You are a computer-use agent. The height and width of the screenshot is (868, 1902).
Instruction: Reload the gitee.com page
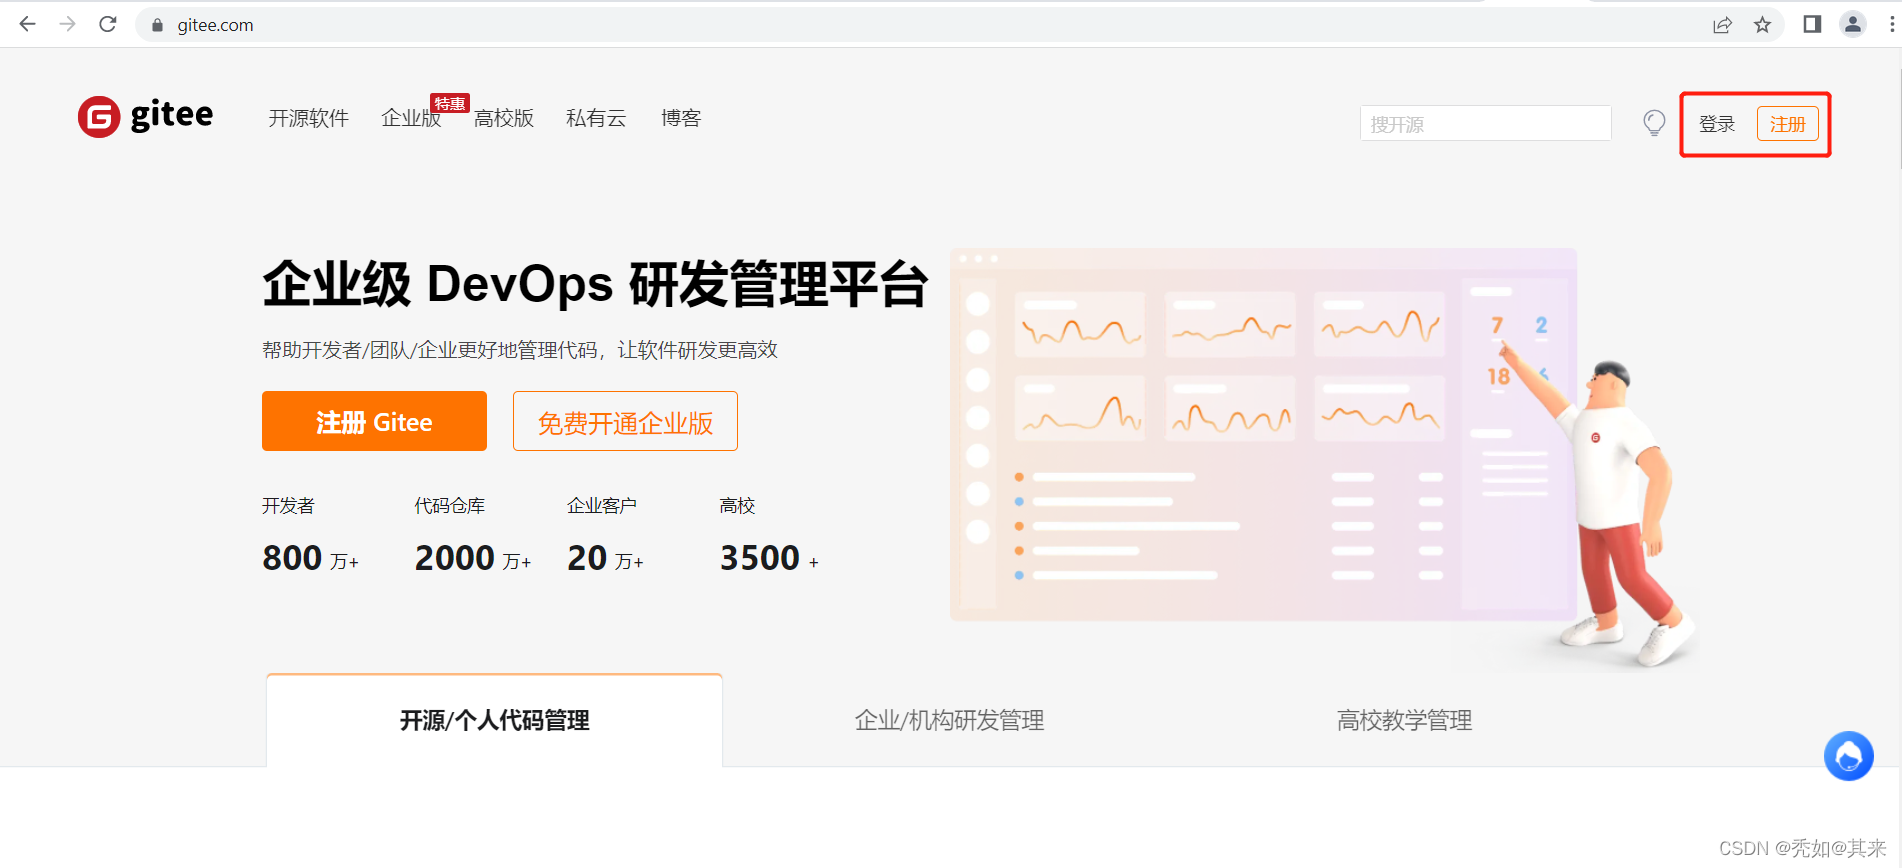tap(108, 24)
